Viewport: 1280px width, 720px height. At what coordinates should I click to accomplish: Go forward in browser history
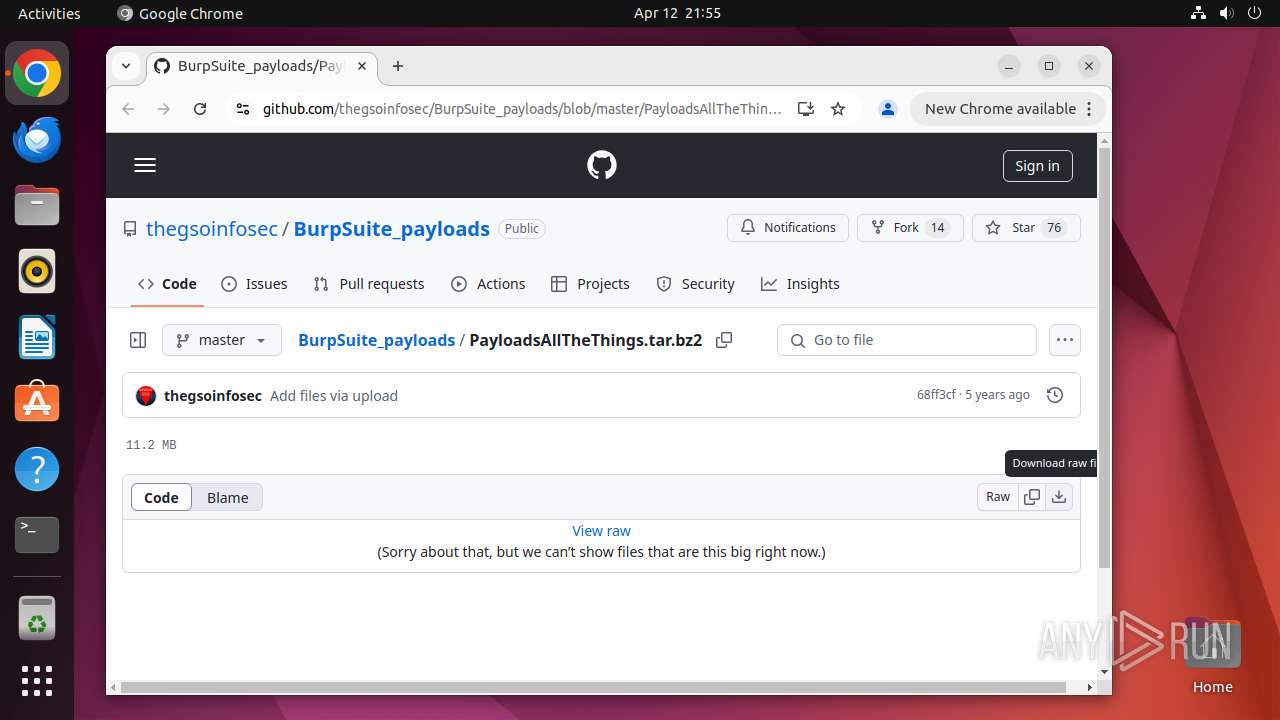click(164, 109)
